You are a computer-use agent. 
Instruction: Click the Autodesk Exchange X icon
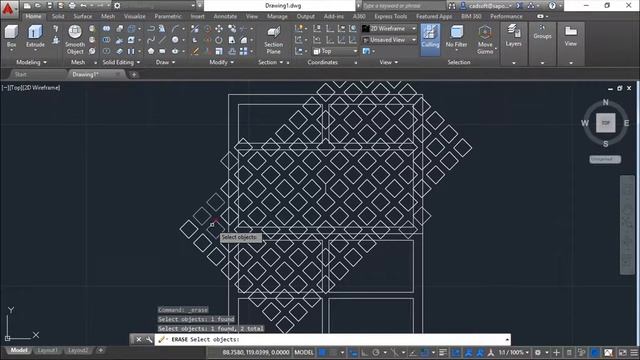(519, 6)
